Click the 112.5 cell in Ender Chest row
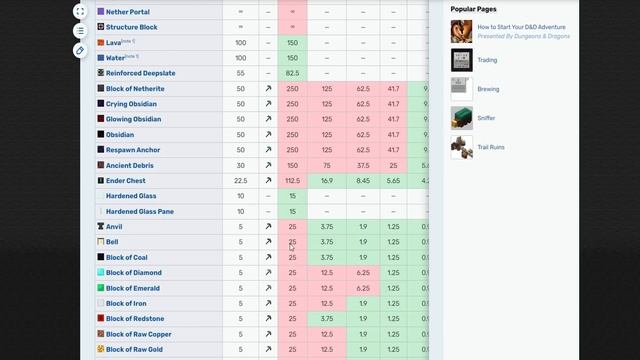This screenshot has width=640, height=360. (292, 180)
